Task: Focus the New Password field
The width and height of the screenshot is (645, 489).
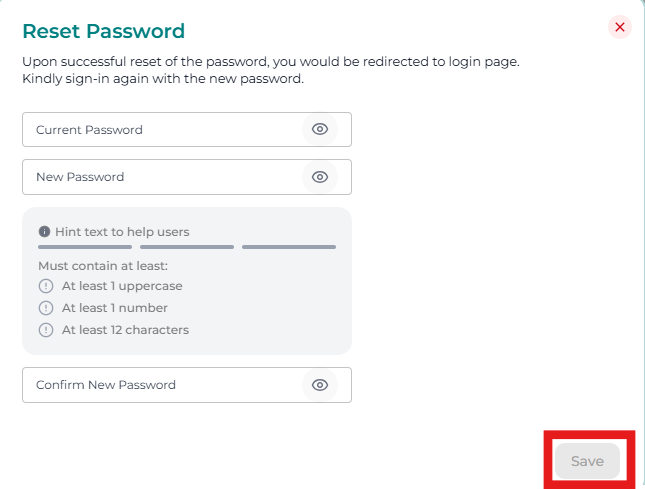Action: tap(160, 177)
